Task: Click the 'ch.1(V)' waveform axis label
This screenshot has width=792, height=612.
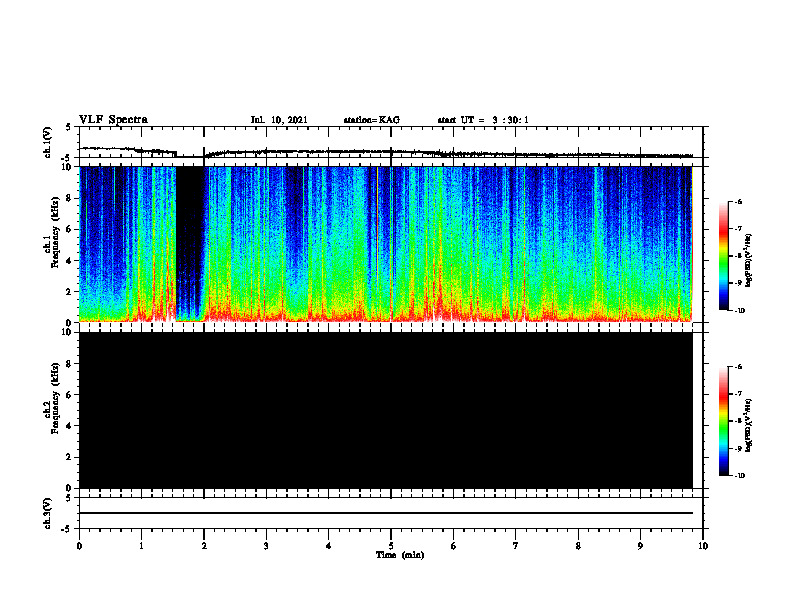Action: (48, 142)
